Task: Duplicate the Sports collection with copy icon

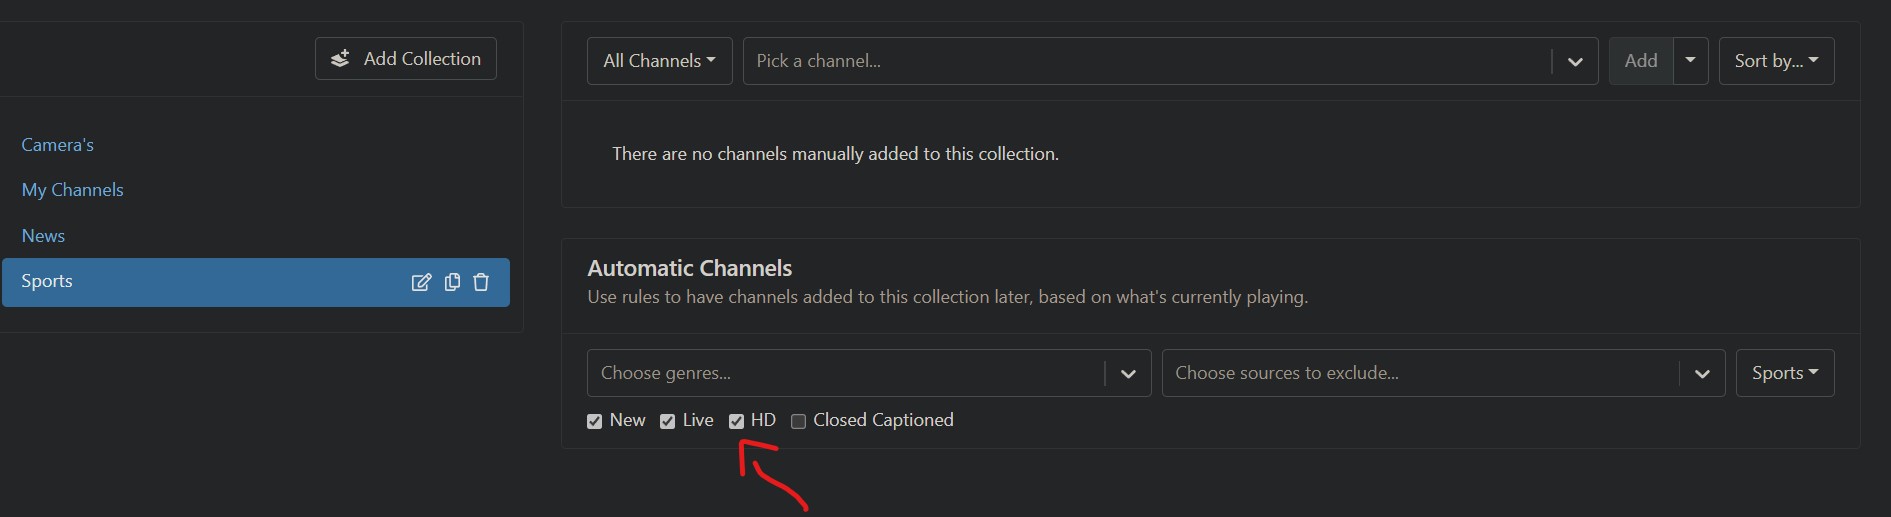Action: (x=452, y=282)
